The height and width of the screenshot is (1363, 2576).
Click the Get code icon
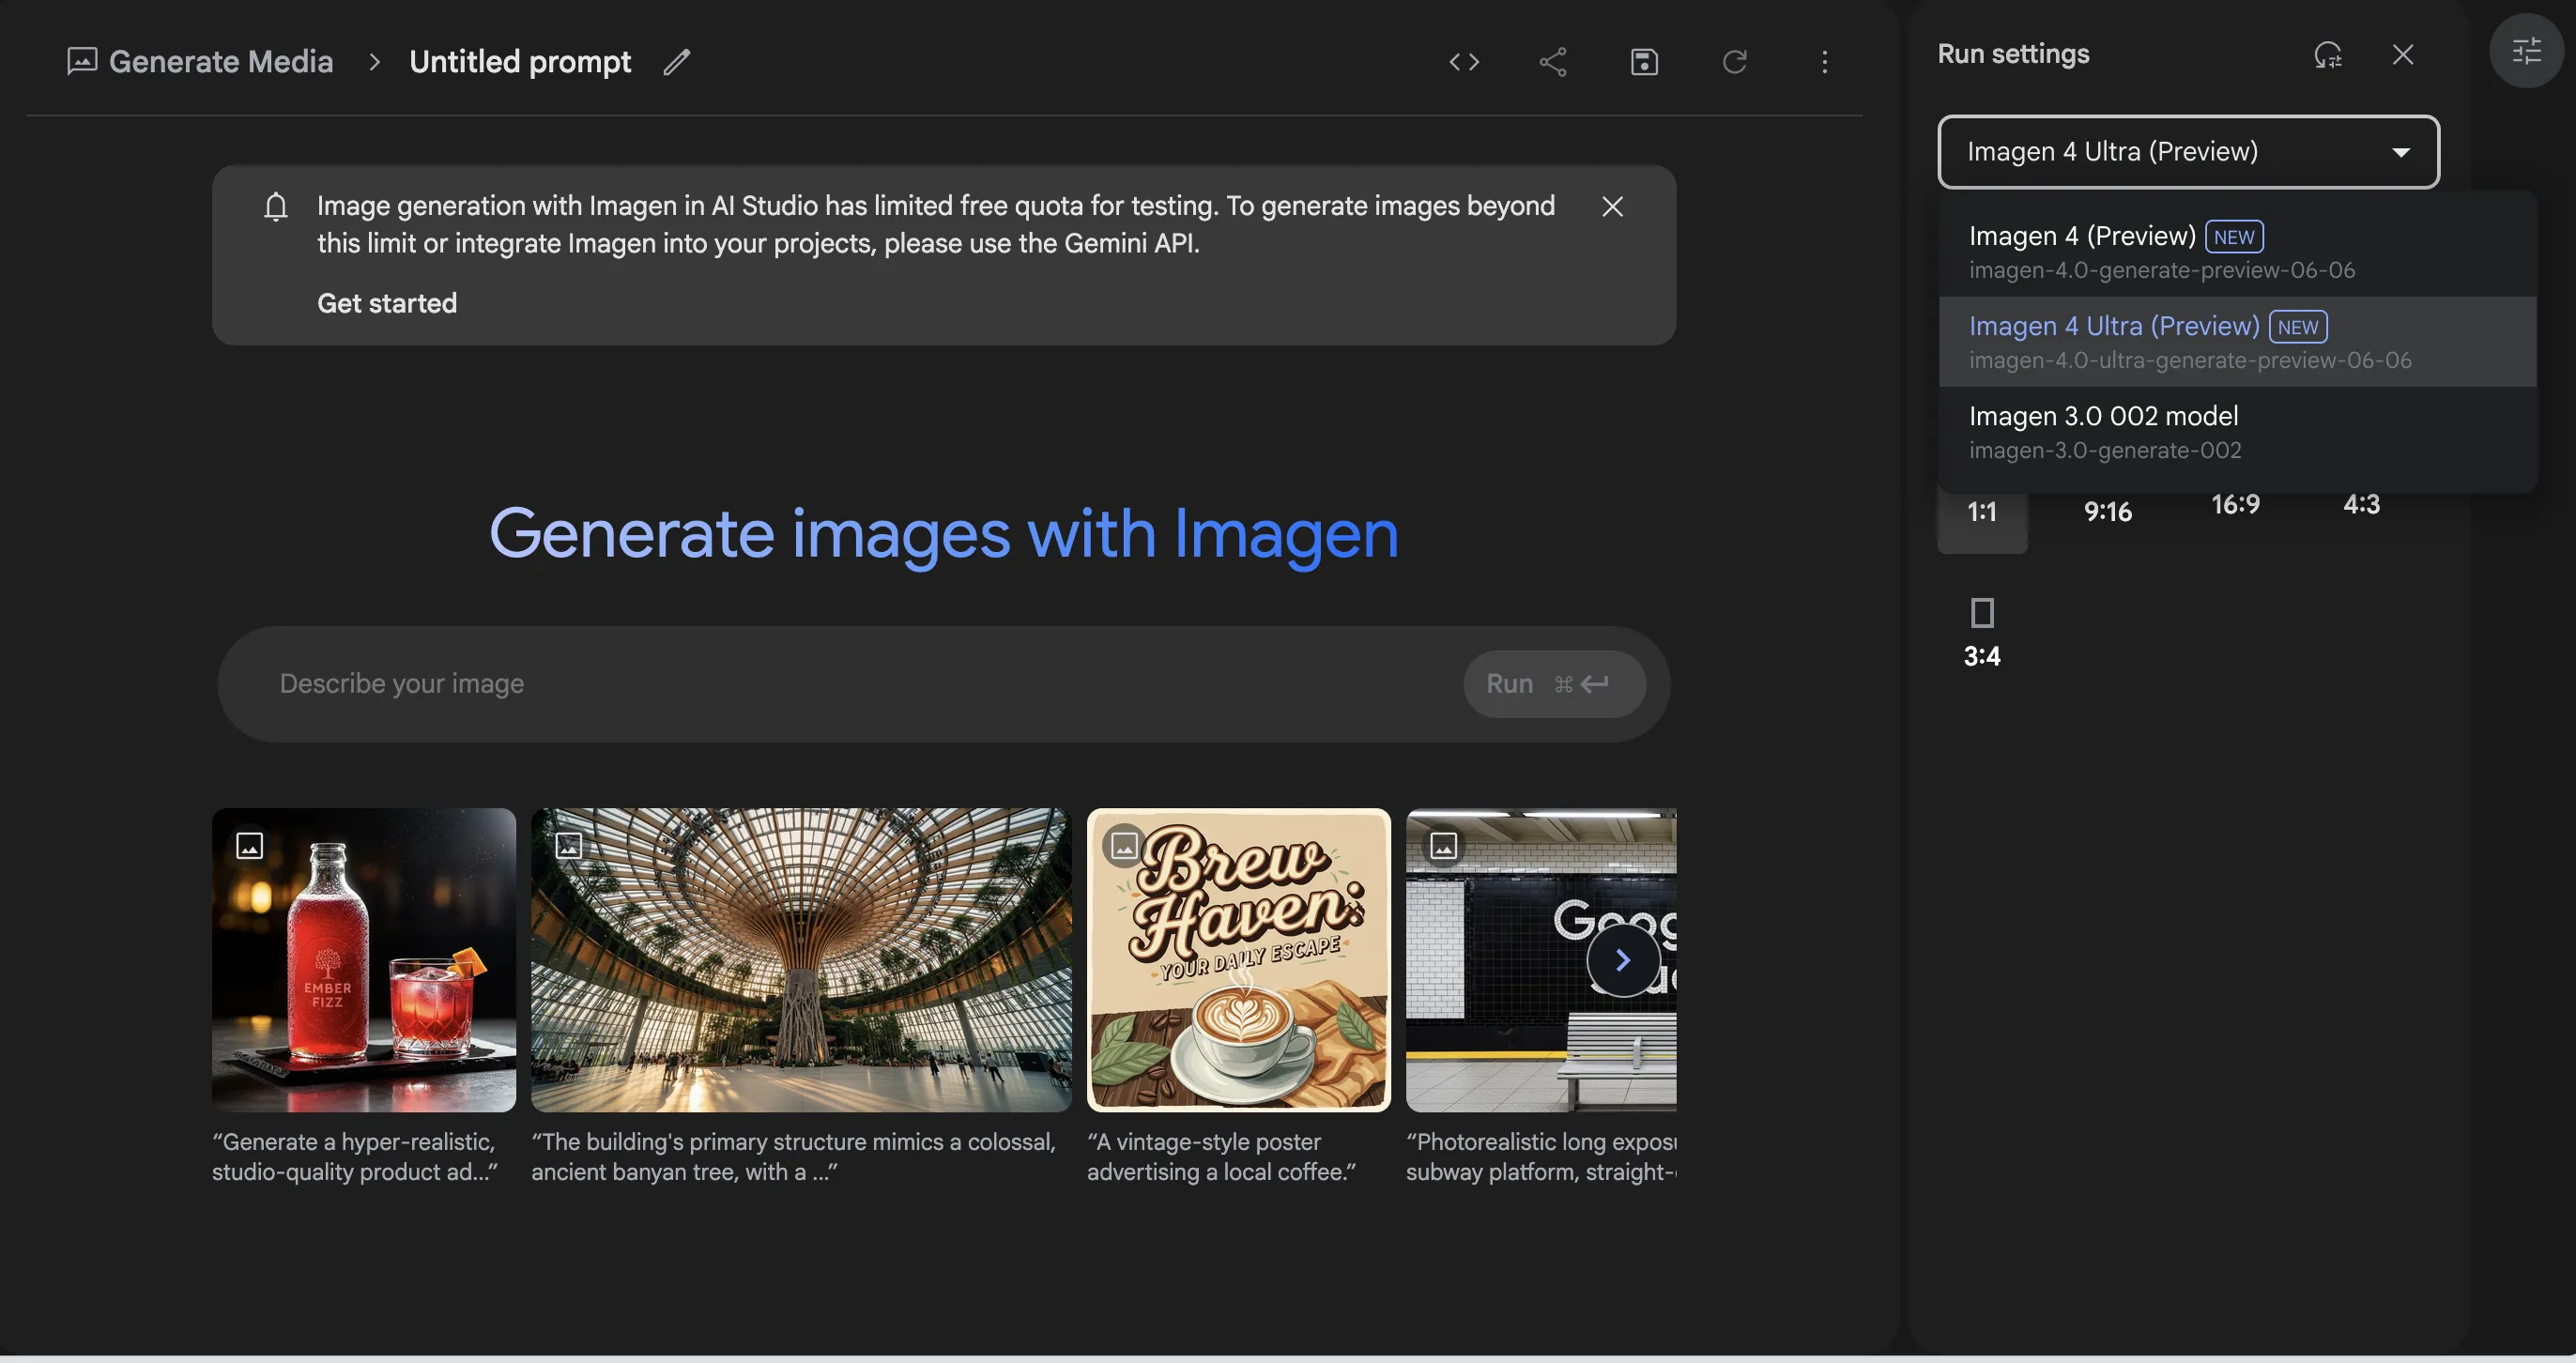[1464, 62]
